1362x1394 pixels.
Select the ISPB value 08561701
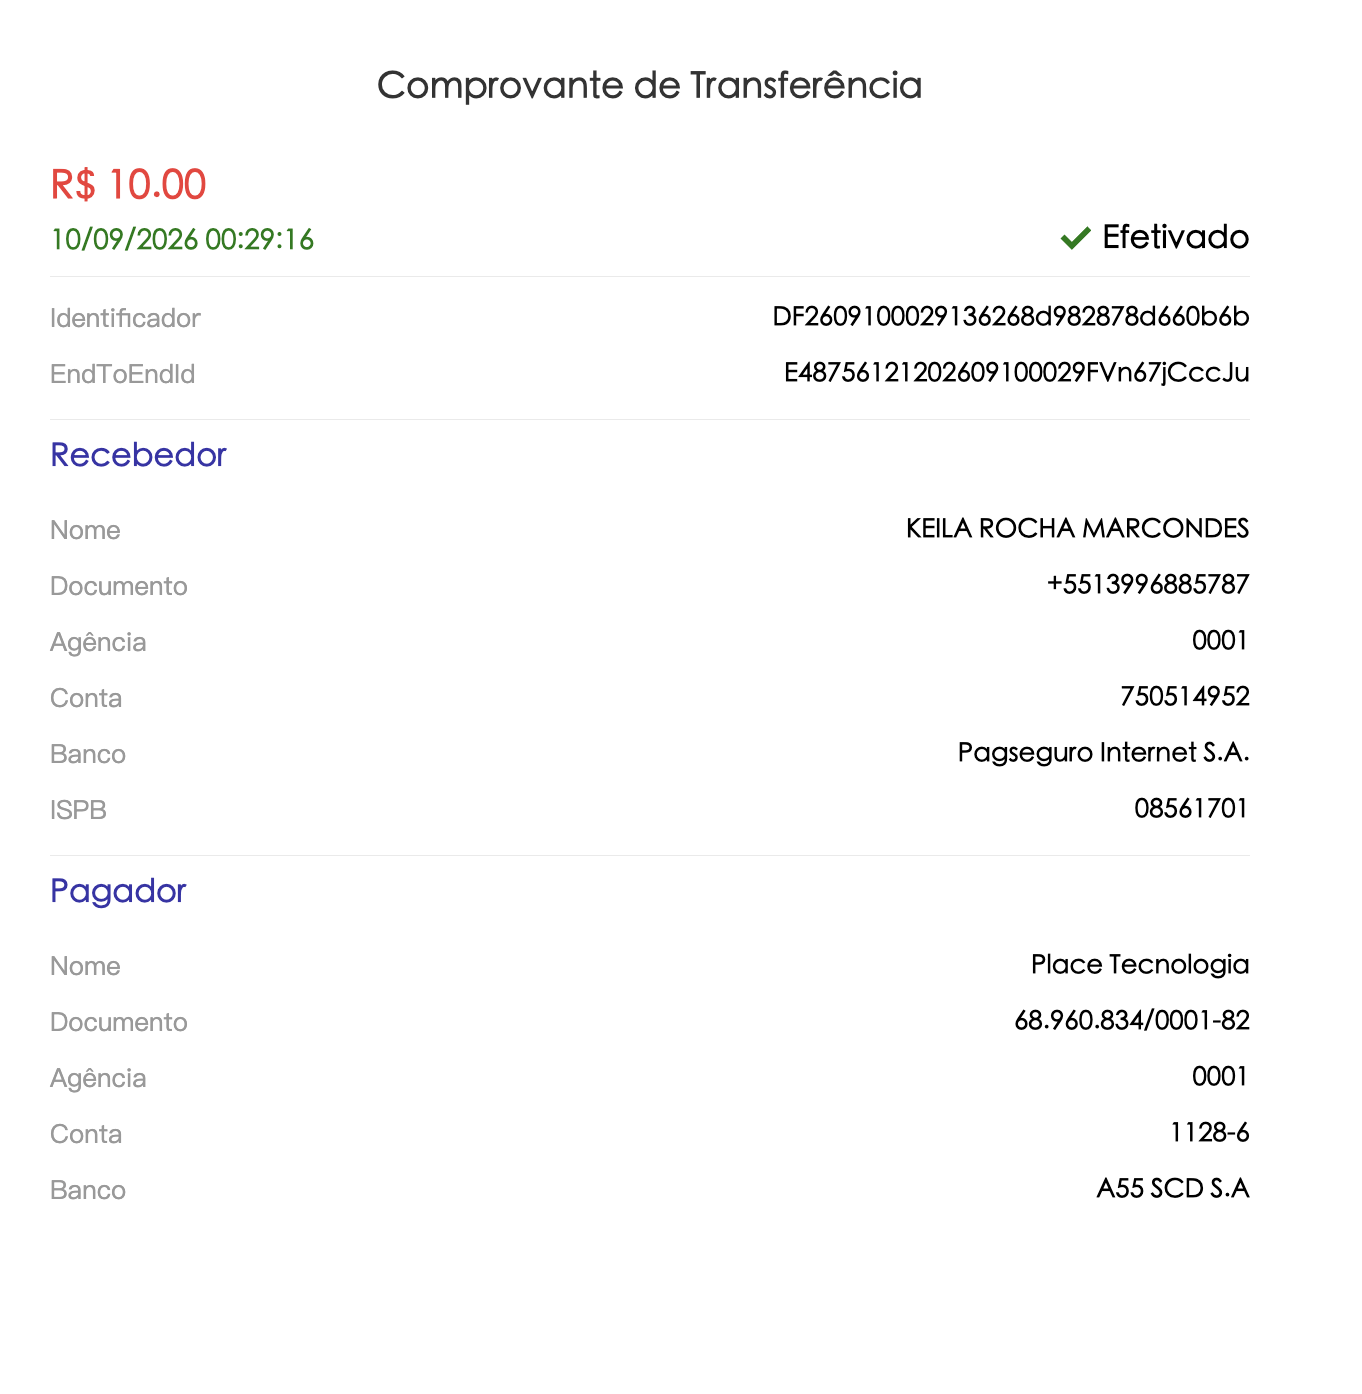(x=1191, y=808)
